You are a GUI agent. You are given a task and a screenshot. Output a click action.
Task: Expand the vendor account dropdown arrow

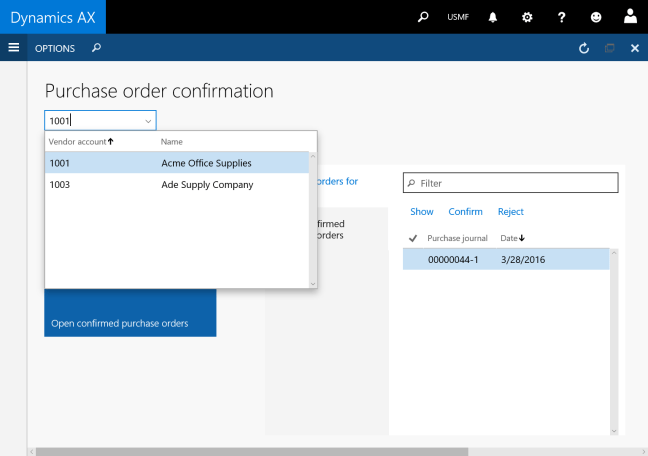[x=148, y=121]
